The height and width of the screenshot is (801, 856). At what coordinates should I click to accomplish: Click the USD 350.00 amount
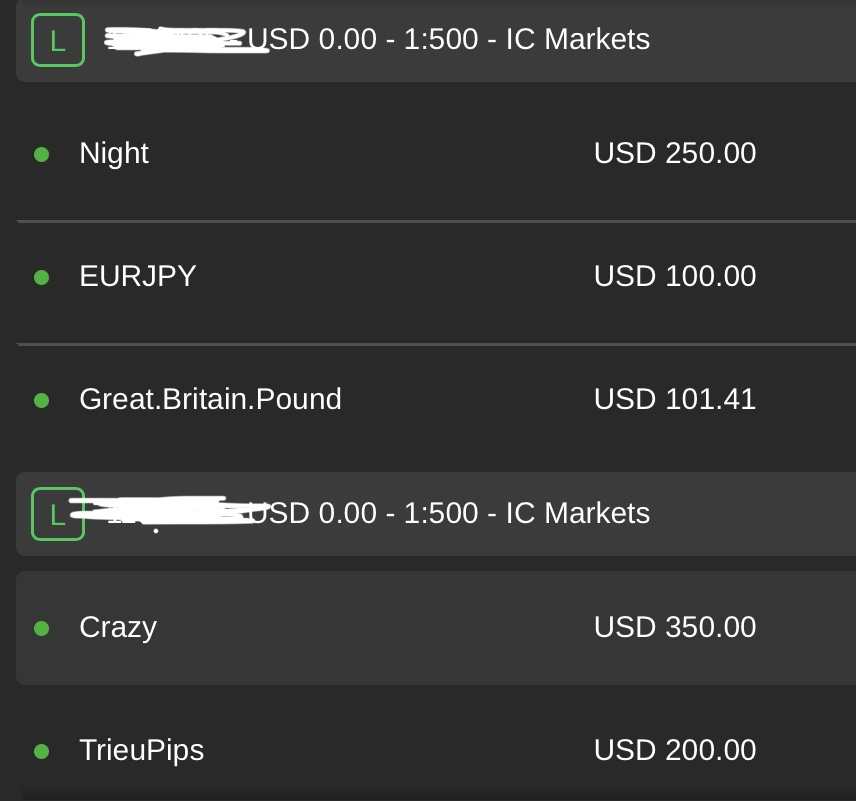675,627
